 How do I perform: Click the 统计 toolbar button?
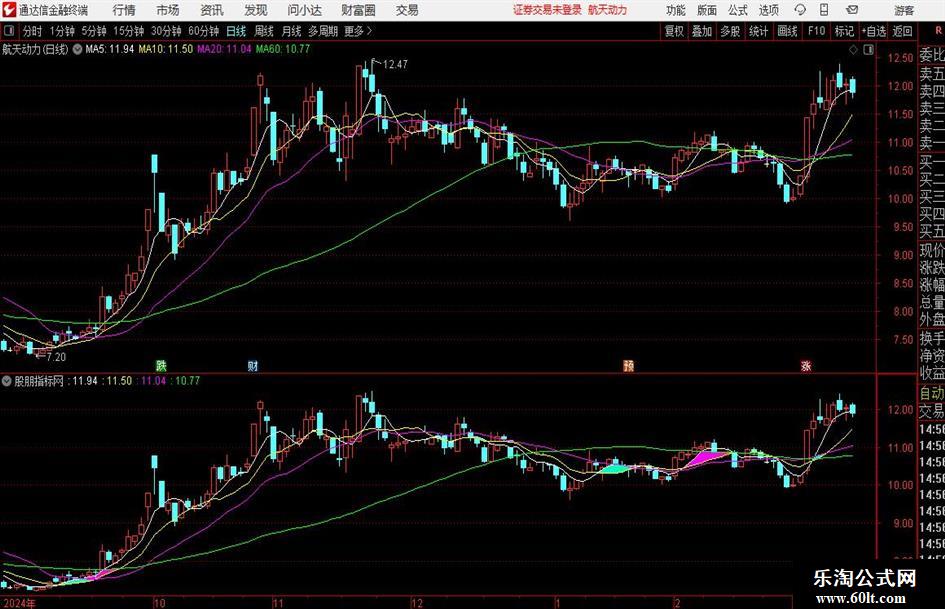(x=758, y=31)
